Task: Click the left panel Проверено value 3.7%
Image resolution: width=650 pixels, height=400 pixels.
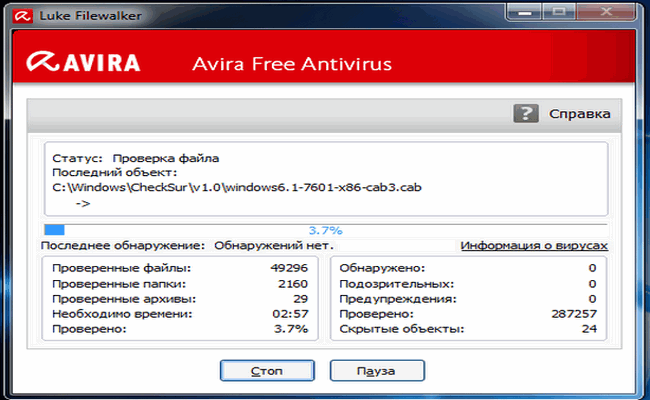Action: [x=291, y=329]
